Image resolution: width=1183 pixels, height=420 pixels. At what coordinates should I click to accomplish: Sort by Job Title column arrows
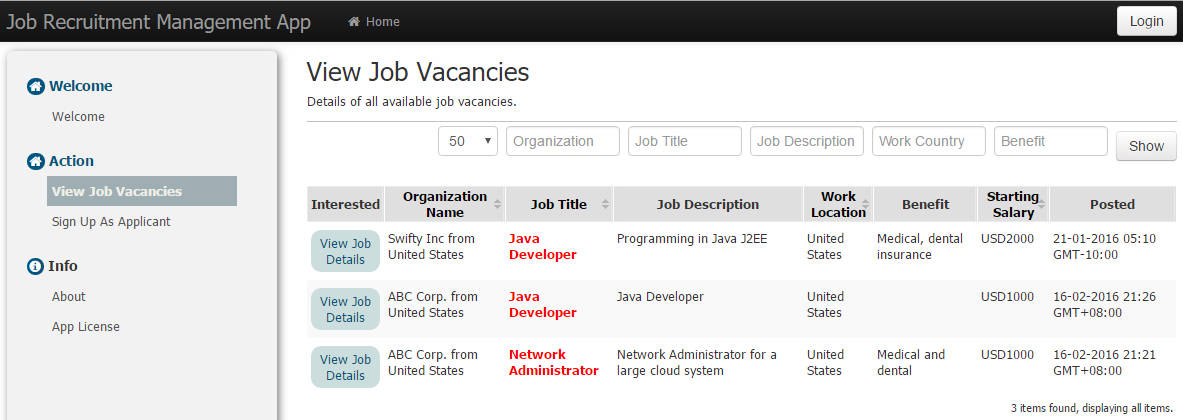tap(606, 204)
